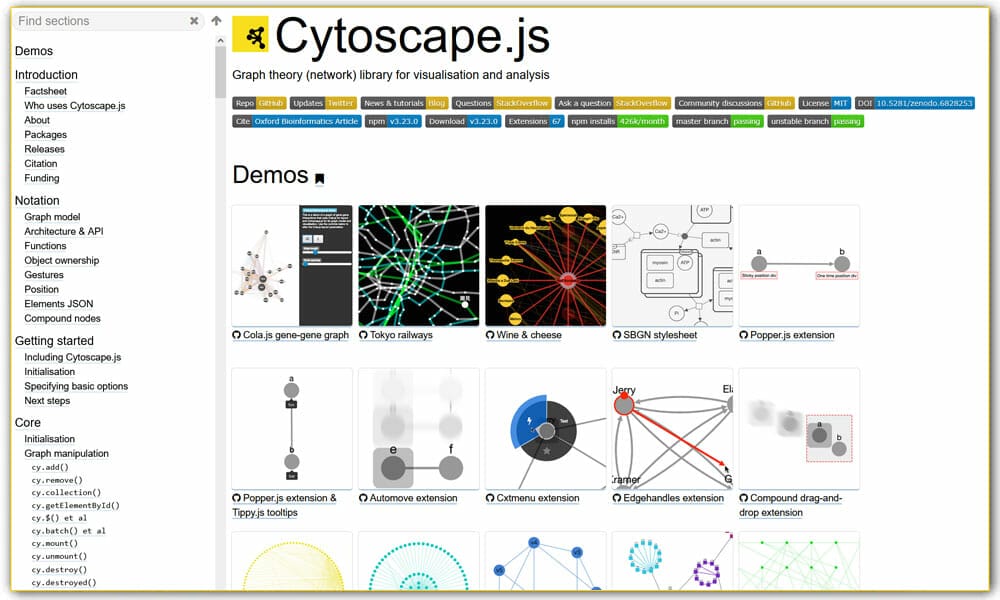Click the scroll-to-top arrow above the sidebar

pyautogui.click(x=216, y=20)
